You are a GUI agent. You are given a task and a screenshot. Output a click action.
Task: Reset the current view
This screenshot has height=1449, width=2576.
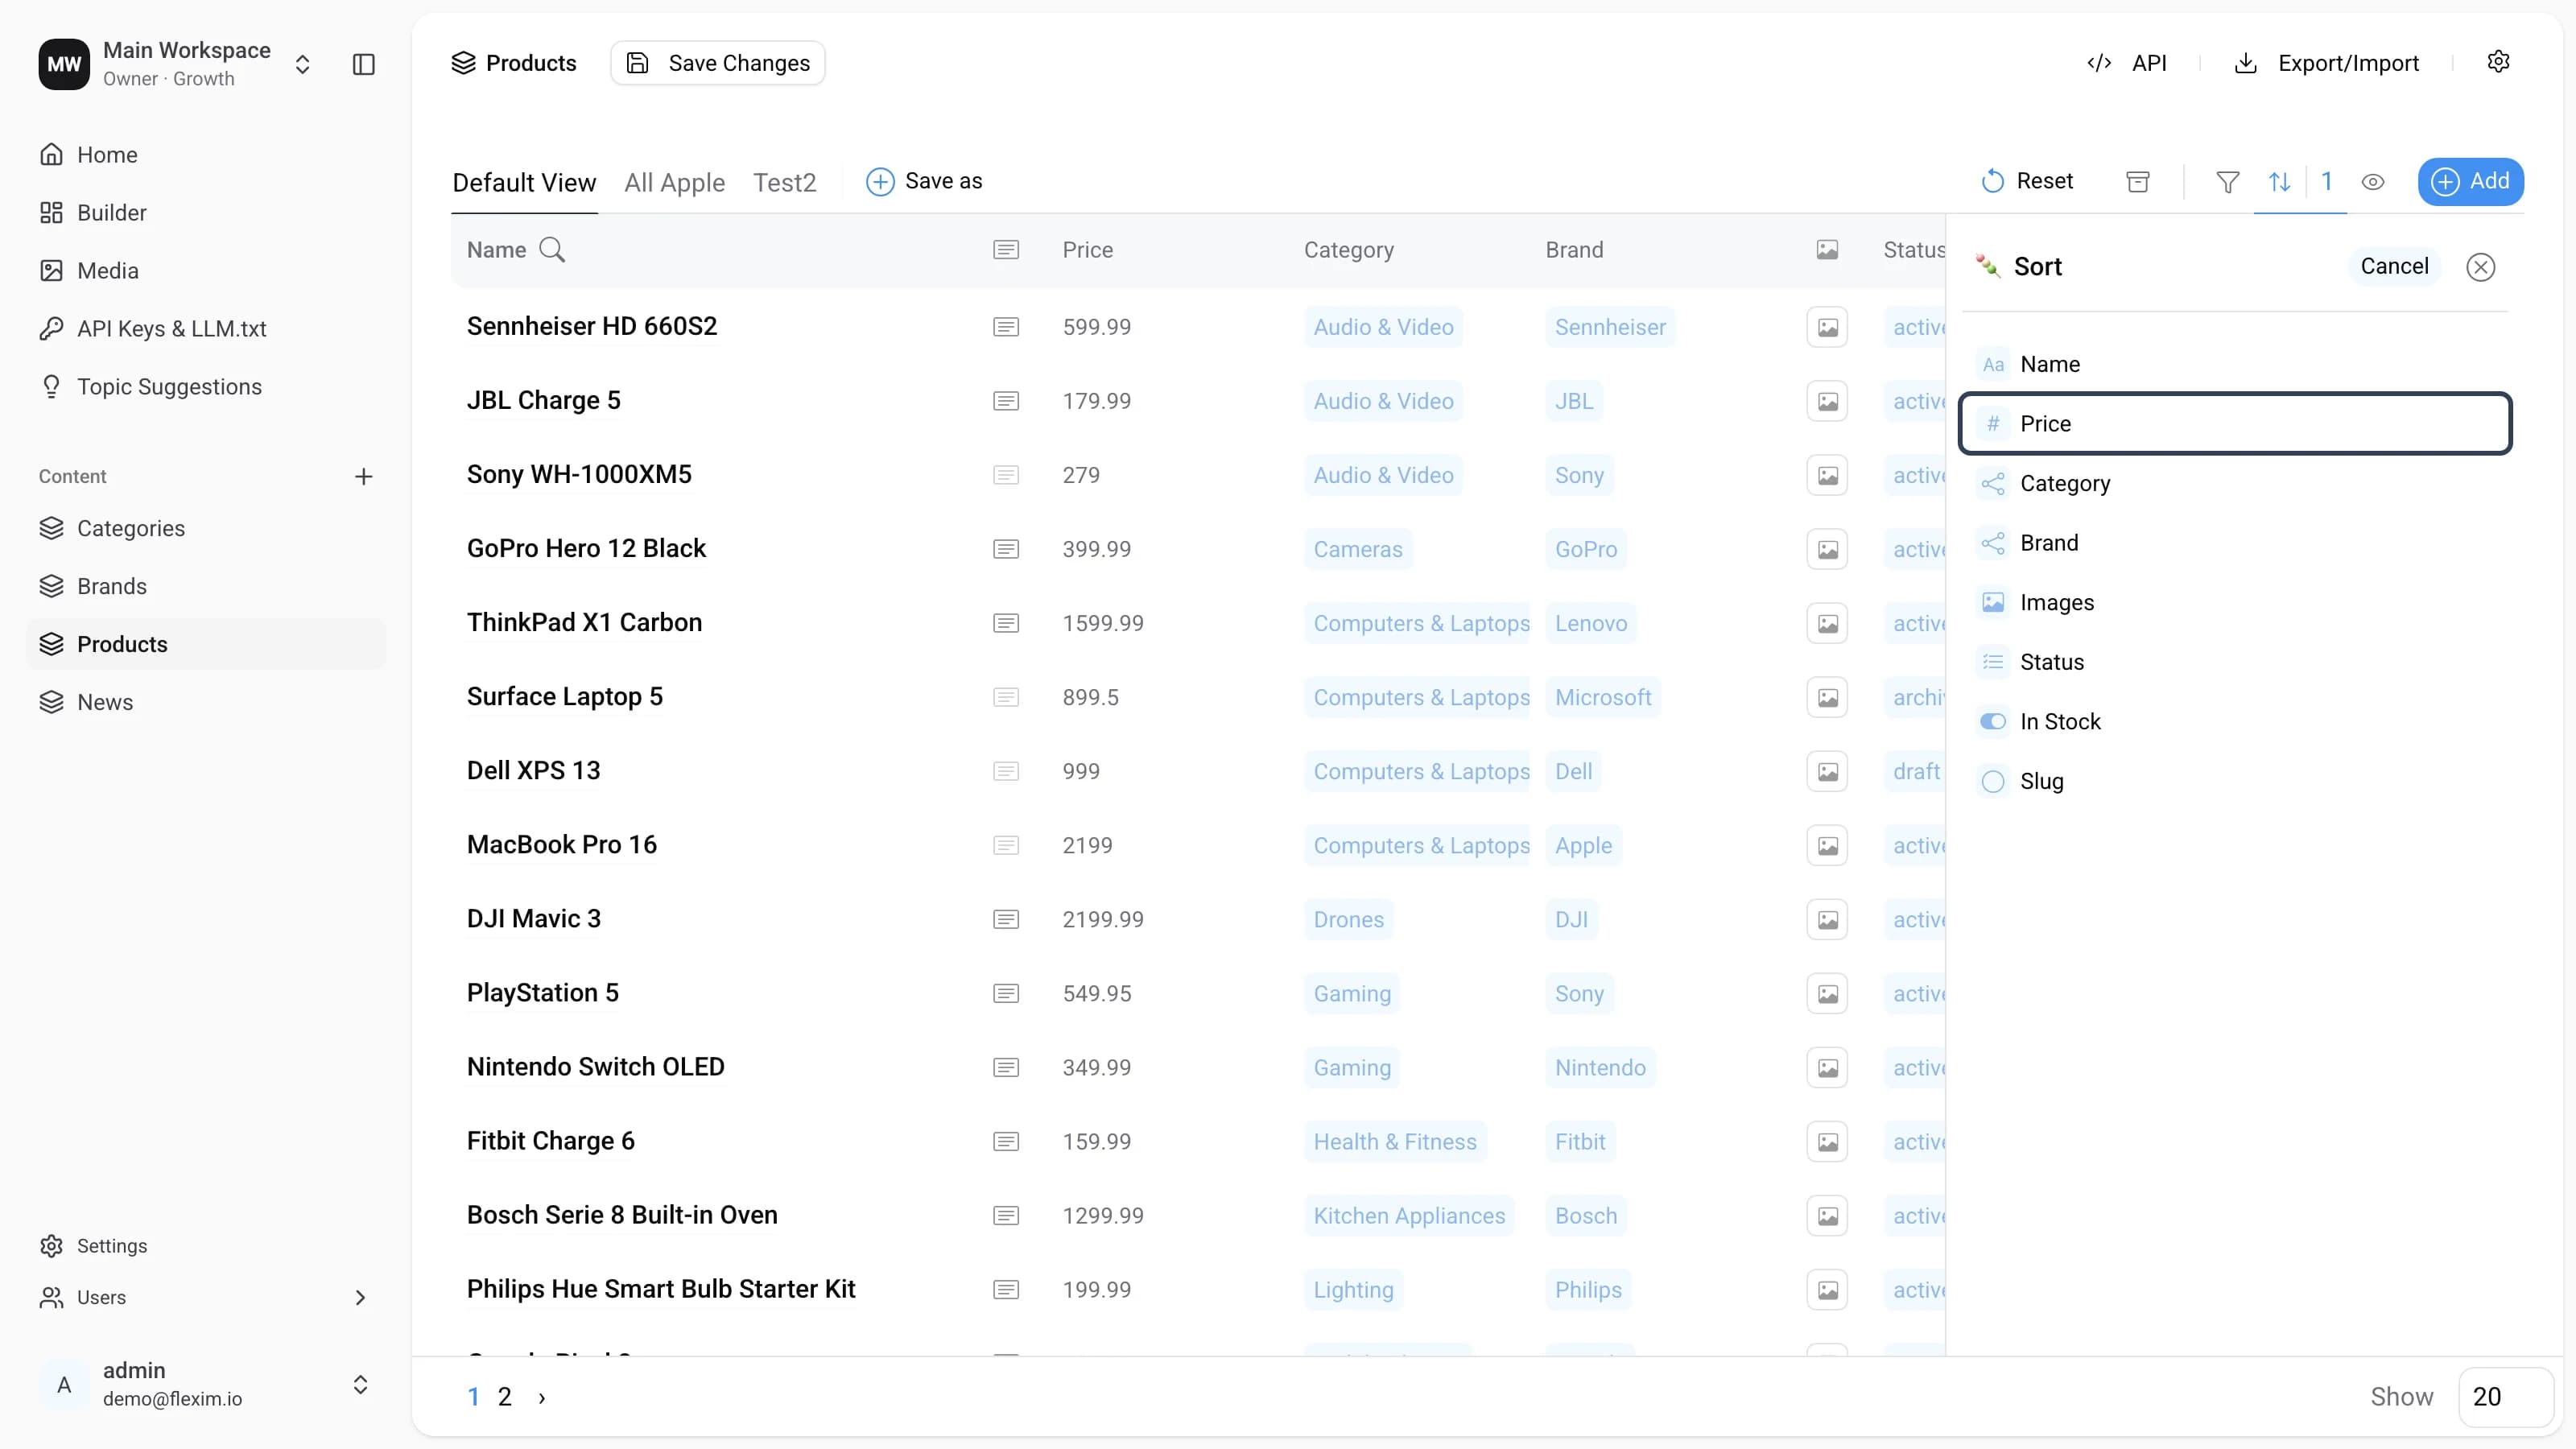(2027, 181)
